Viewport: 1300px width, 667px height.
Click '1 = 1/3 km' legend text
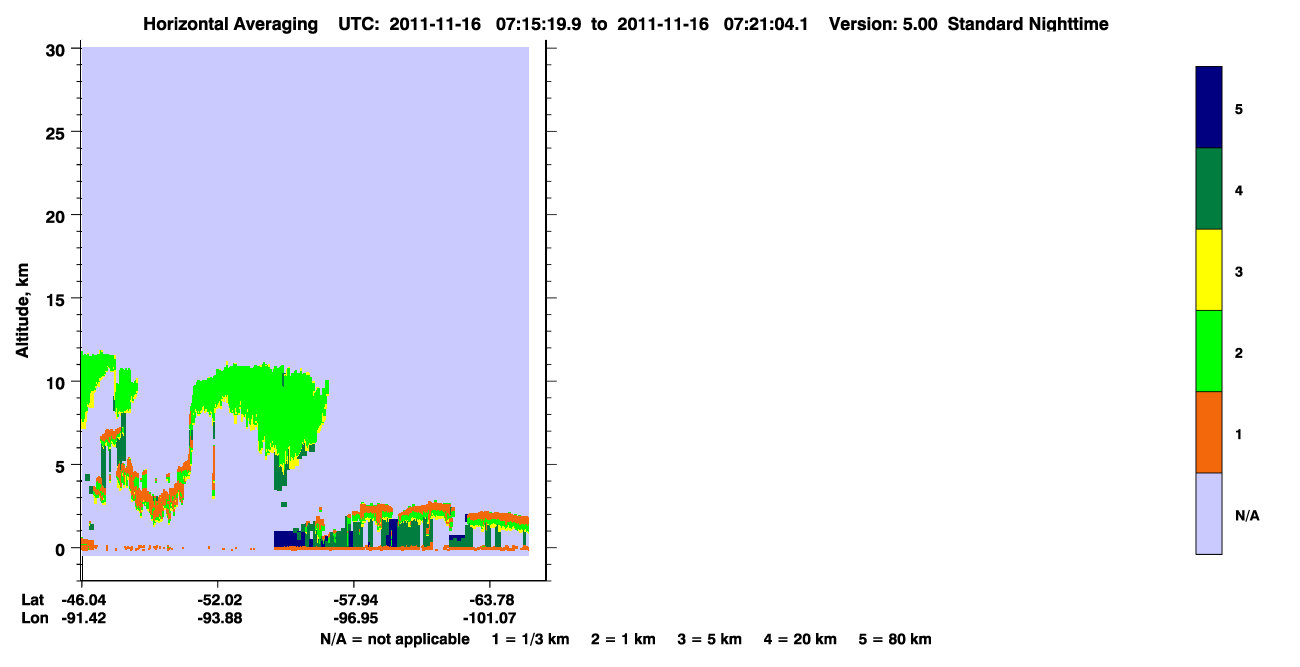click(530, 639)
